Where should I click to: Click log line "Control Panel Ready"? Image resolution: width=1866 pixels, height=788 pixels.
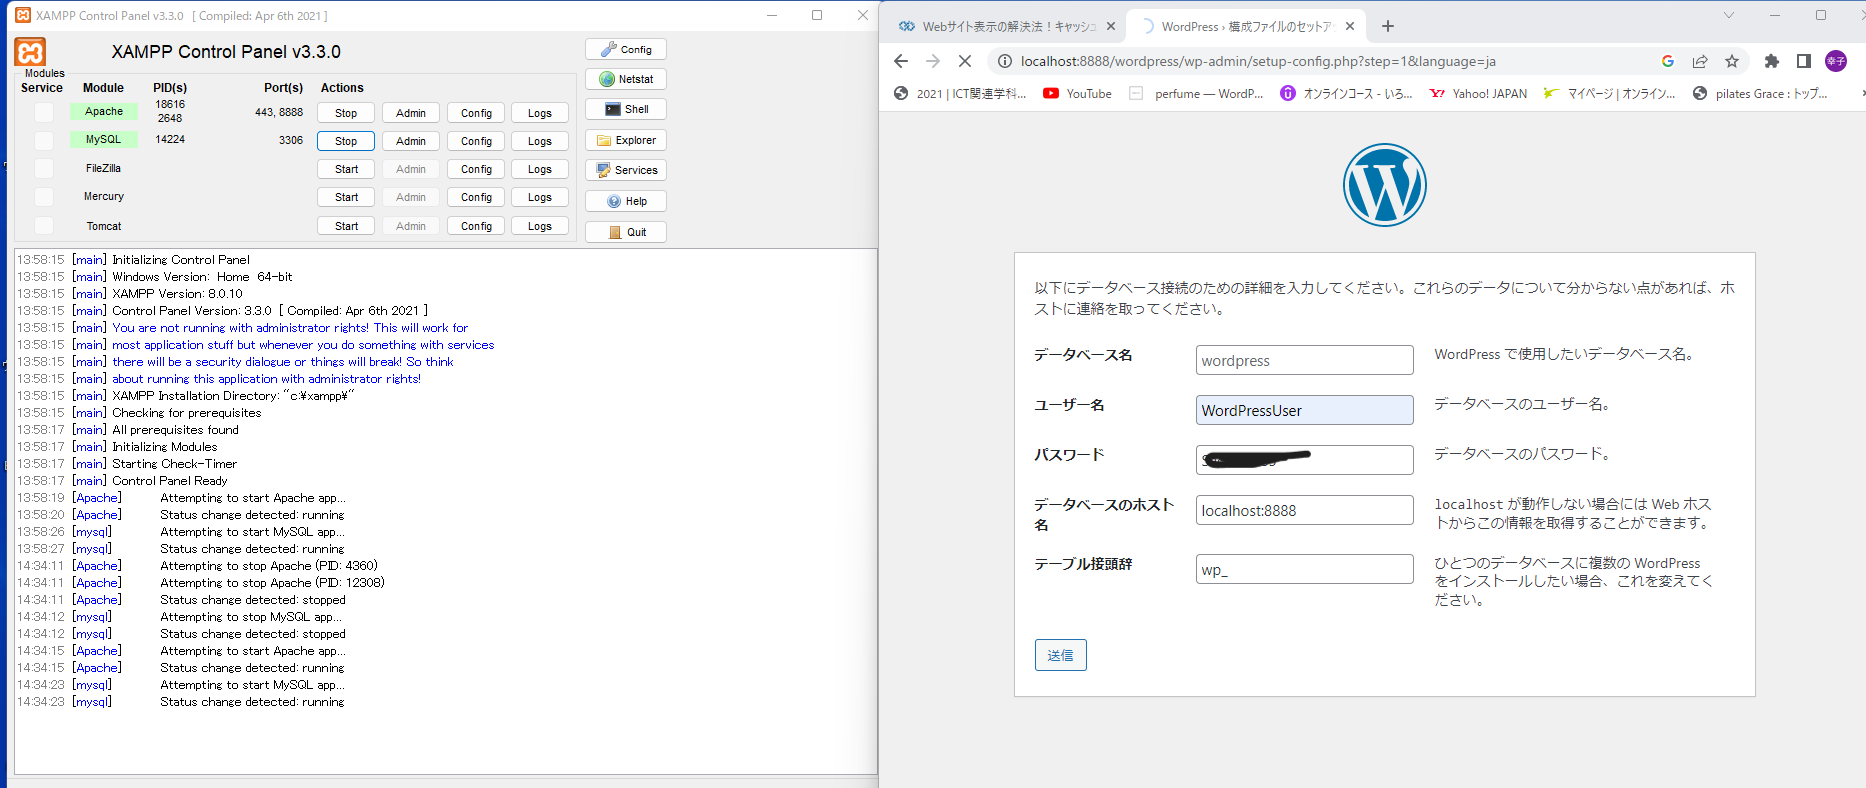[x=170, y=481]
